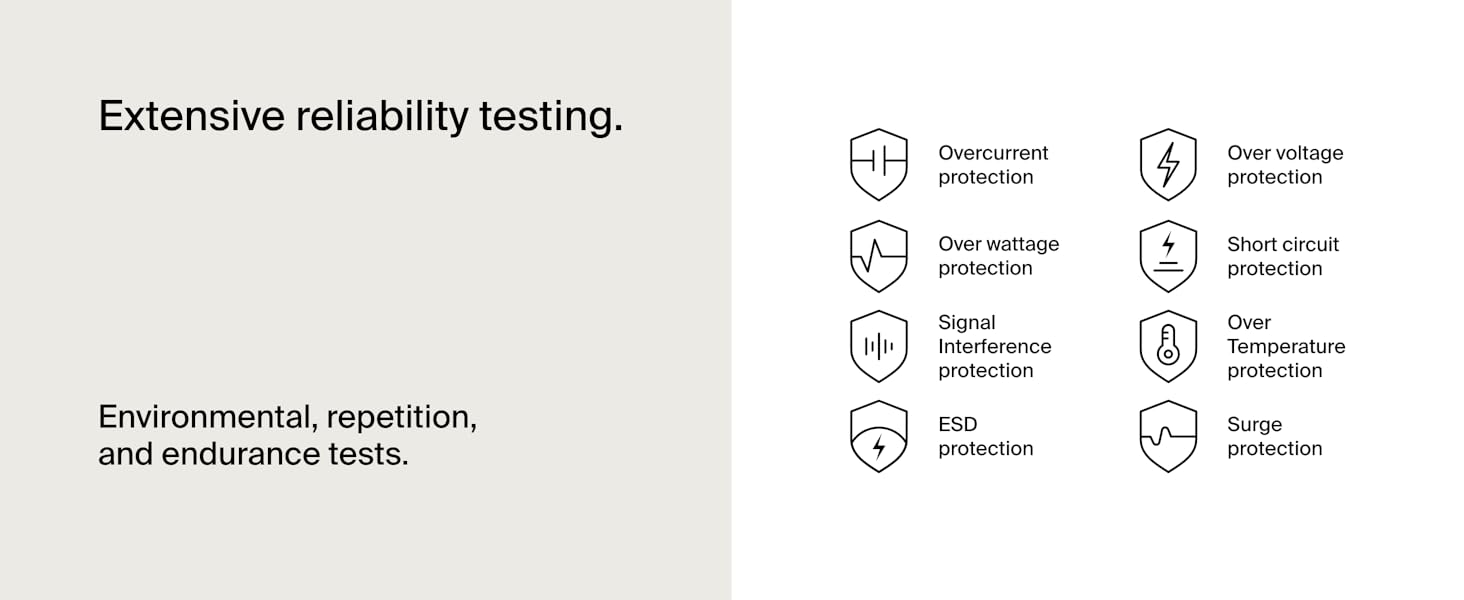Click the 'Overcurrent protection' label
The height and width of the screenshot is (600, 1464).
pos(993,165)
